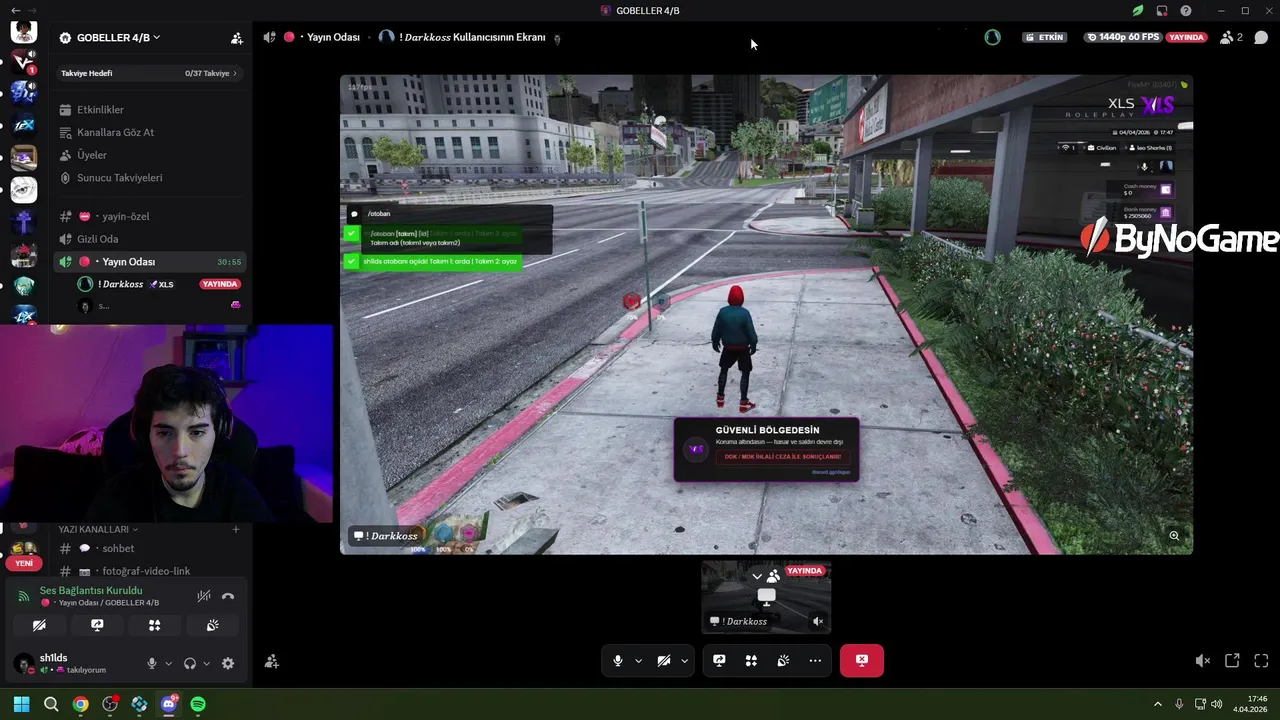Click the Yayın Odası / GOBELLER 4/B link
This screenshot has height=720, width=1280.
click(x=108, y=603)
